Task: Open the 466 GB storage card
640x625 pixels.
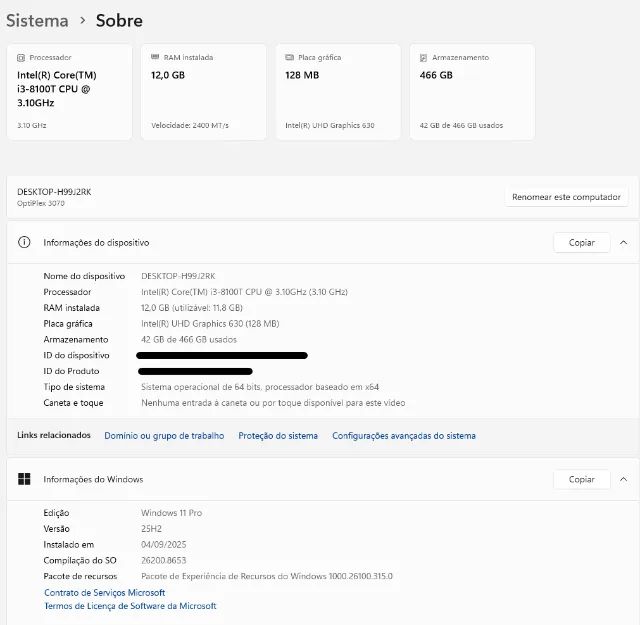Action: coord(472,92)
